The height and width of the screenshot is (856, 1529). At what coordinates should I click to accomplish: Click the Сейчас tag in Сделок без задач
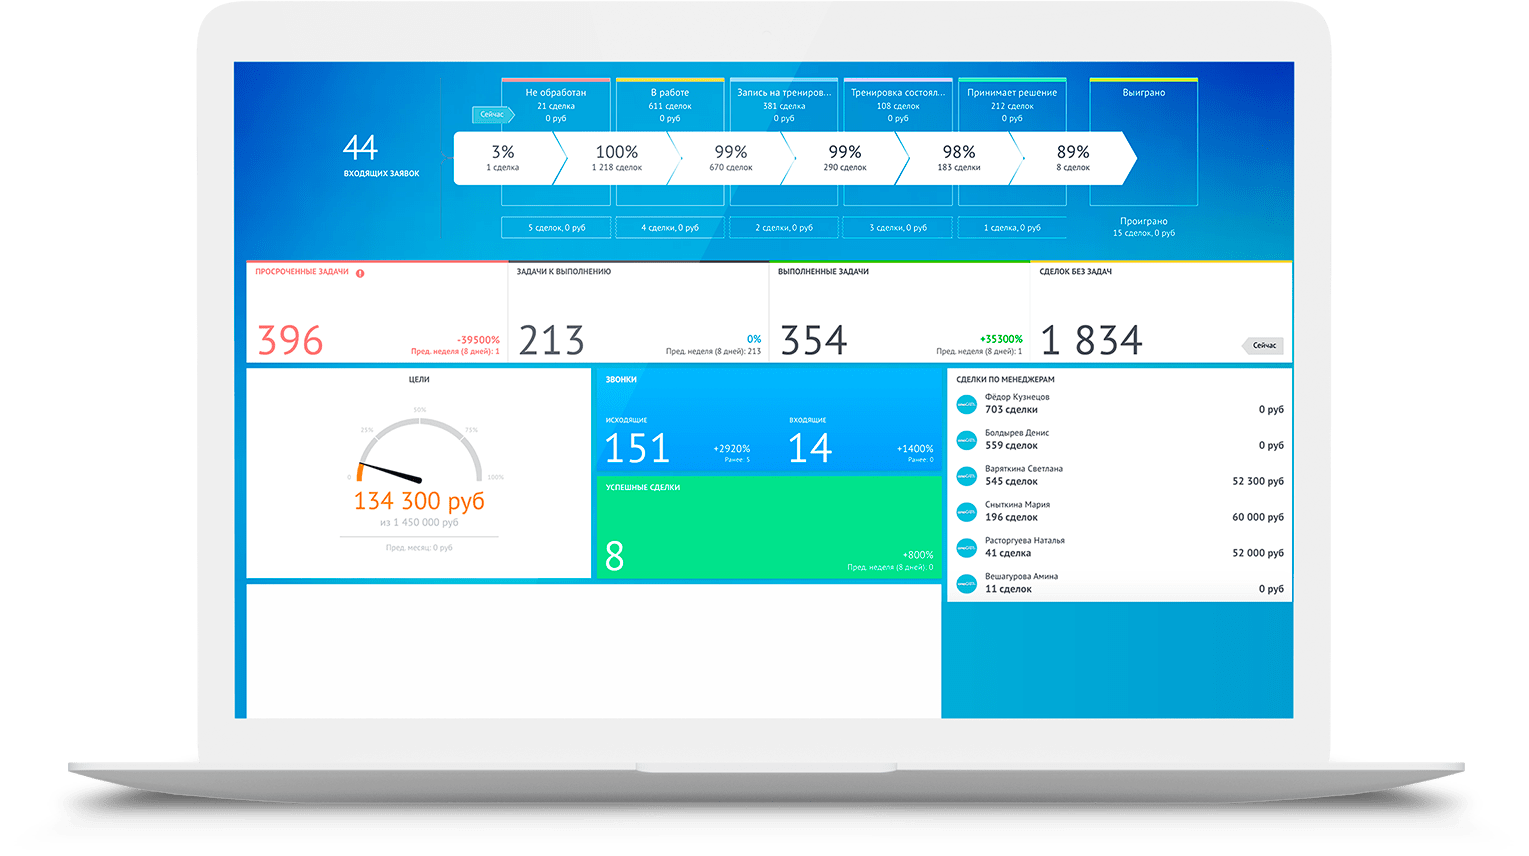tap(1263, 346)
